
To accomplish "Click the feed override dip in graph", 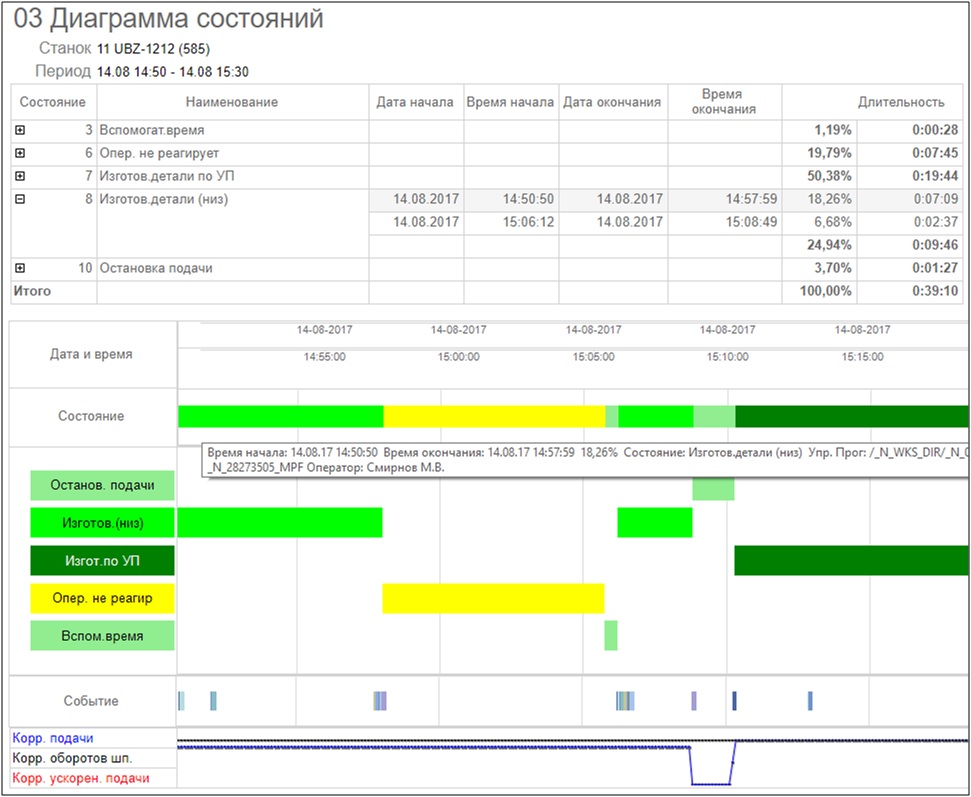I will [x=711, y=783].
